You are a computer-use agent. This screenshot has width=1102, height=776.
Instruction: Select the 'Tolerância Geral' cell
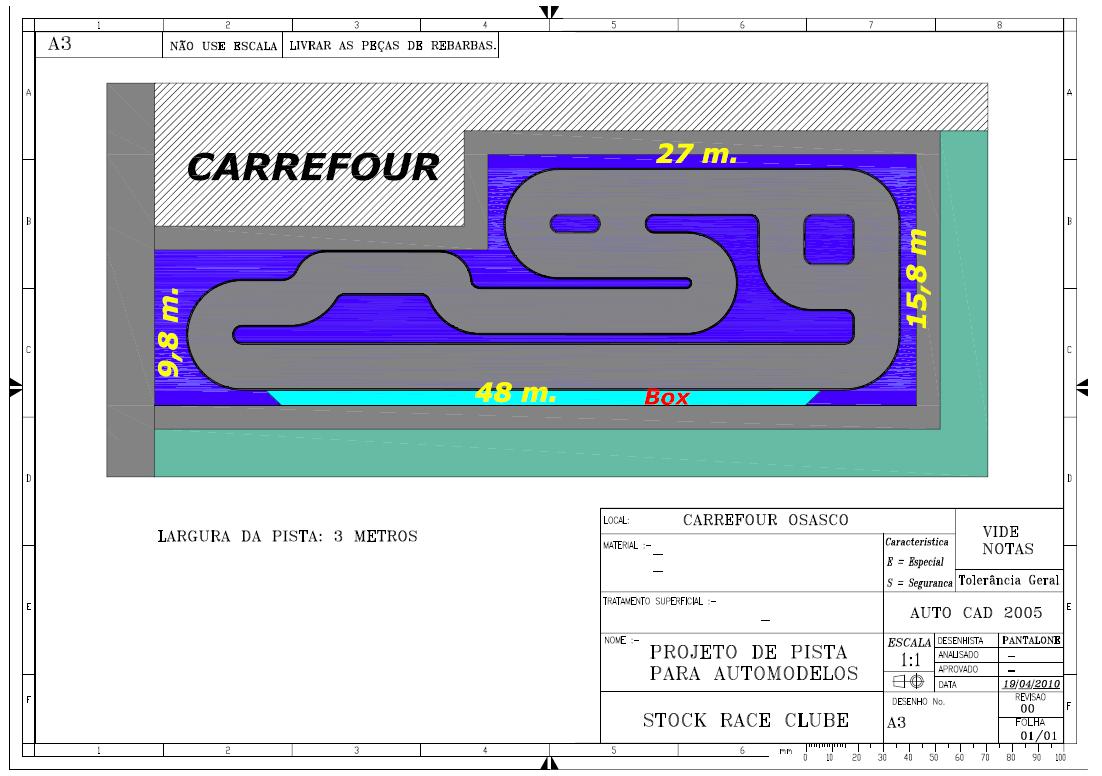(1009, 581)
